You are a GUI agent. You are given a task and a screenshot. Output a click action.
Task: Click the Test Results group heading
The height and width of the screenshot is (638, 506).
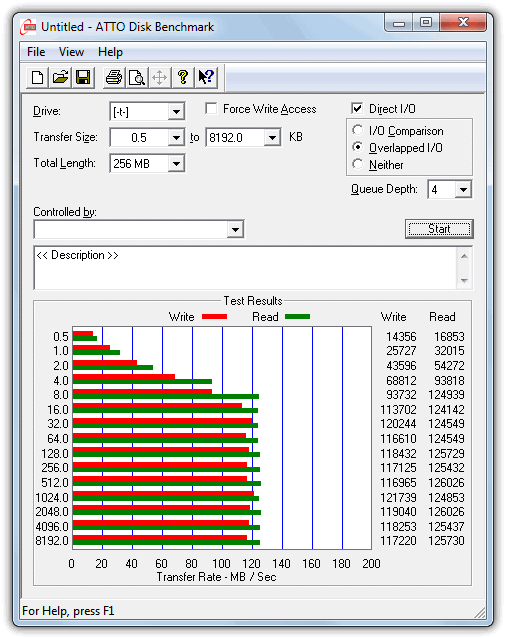click(x=253, y=301)
